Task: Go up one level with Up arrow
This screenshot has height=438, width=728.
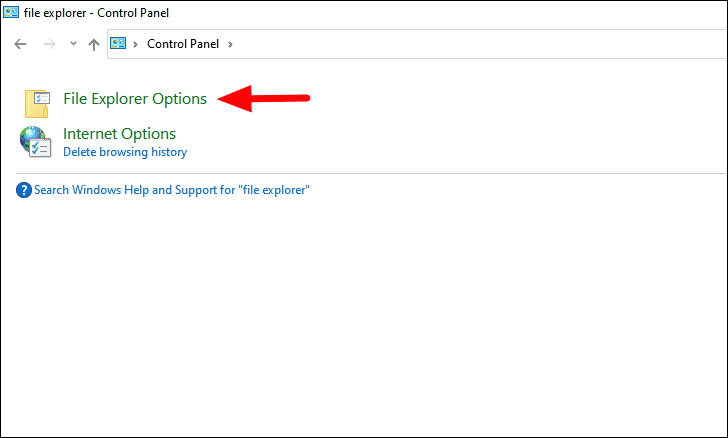Action: click(94, 44)
